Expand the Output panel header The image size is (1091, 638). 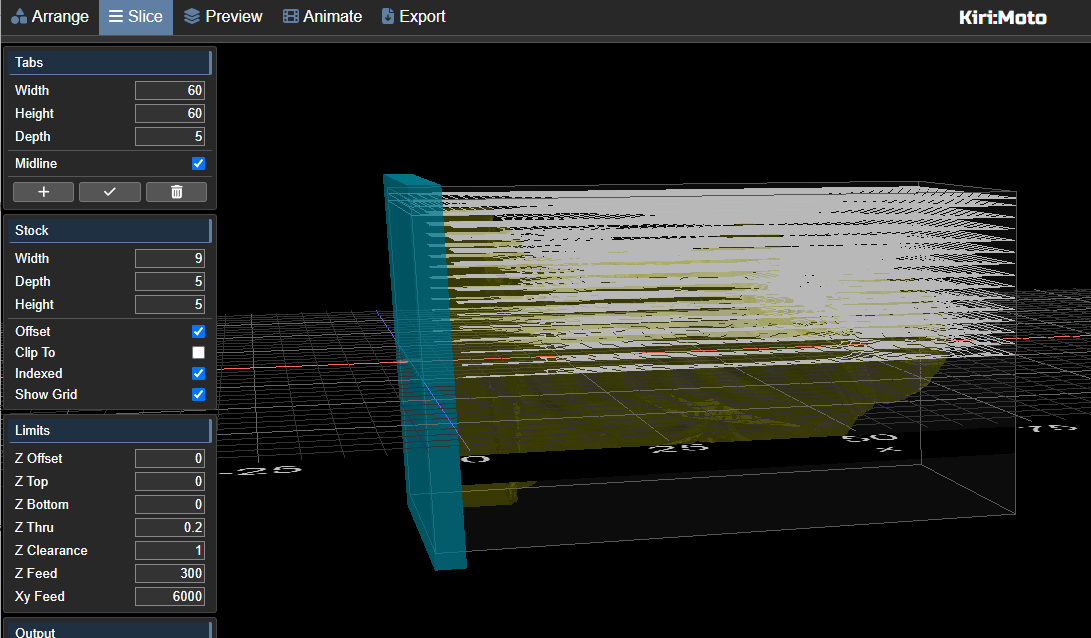pos(109,630)
